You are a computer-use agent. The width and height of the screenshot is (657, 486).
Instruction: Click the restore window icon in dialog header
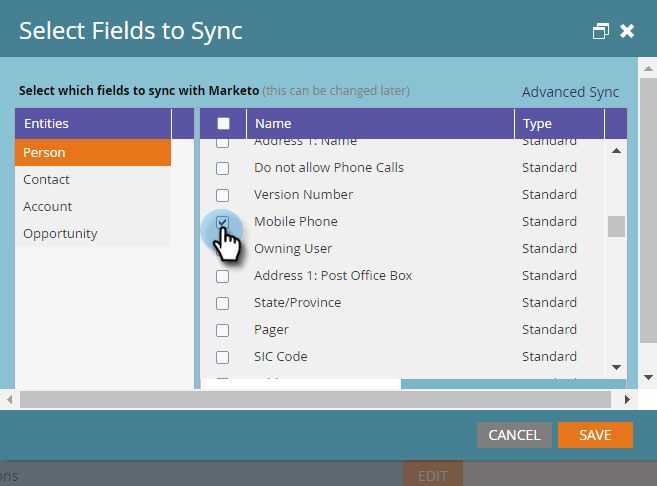(x=601, y=32)
